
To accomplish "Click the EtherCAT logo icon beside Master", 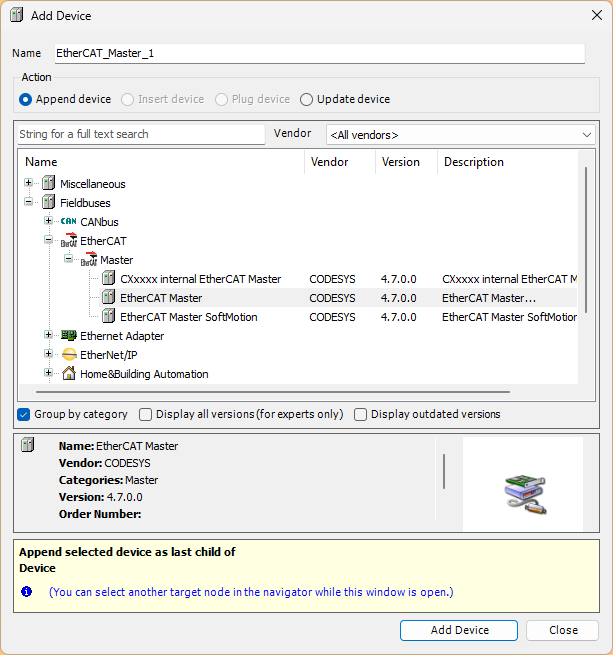I will [89, 259].
